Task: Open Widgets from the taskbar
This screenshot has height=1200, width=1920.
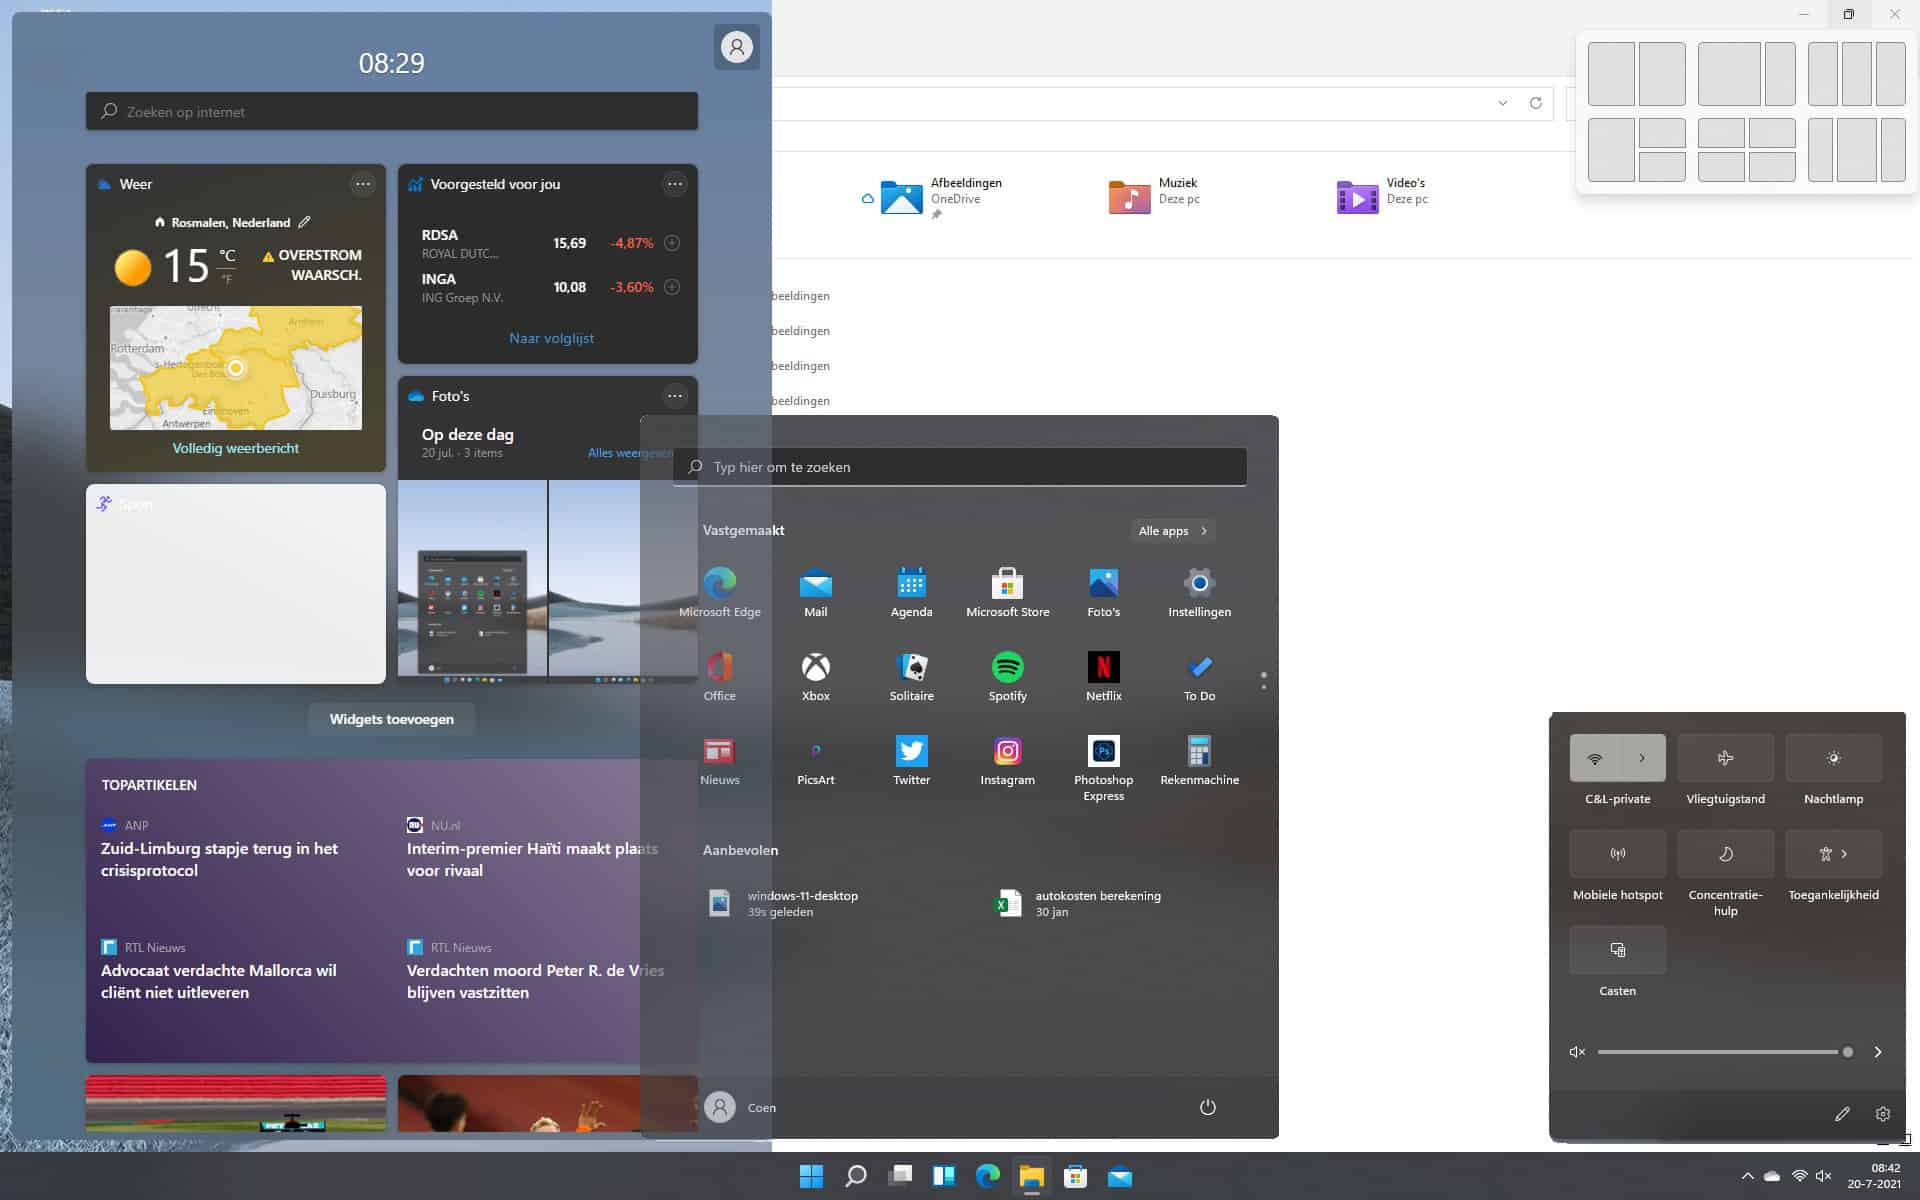Action: (944, 1176)
